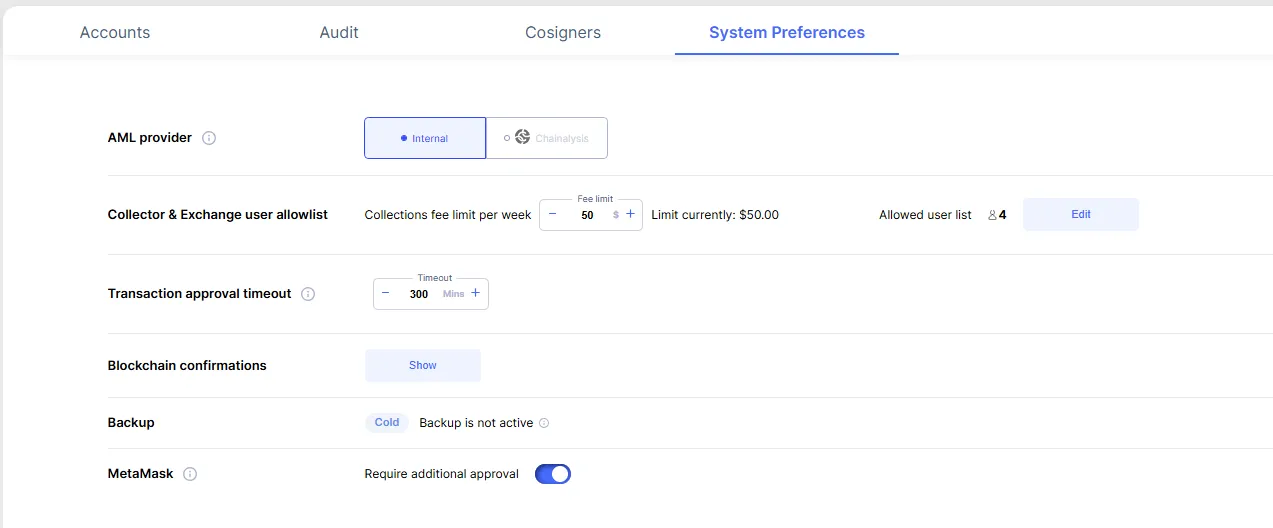
Task: Show blockchain confirmations
Action: [x=423, y=365]
